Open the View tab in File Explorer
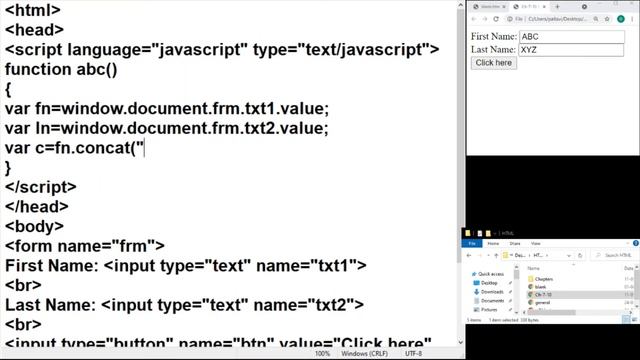 point(536,243)
